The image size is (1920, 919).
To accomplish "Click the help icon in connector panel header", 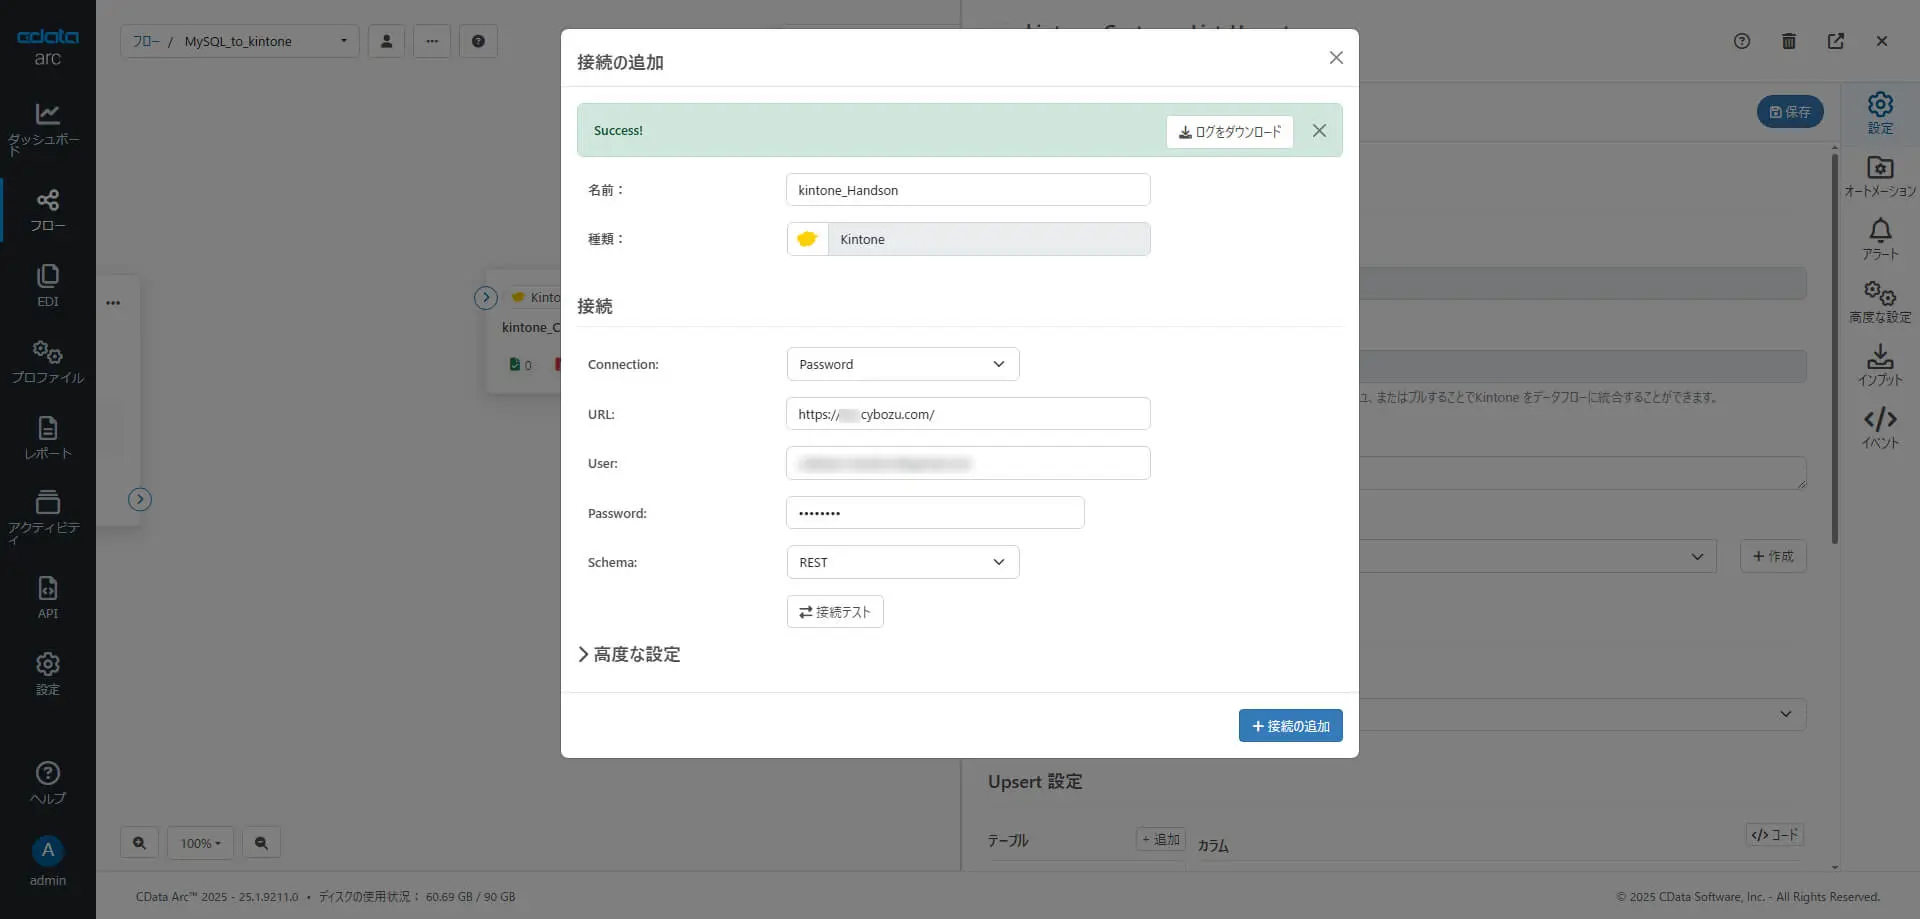I will 1742,41.
